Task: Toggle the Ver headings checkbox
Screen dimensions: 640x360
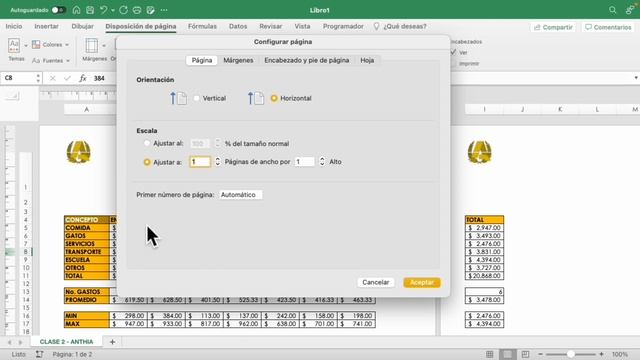Action: 453,52
